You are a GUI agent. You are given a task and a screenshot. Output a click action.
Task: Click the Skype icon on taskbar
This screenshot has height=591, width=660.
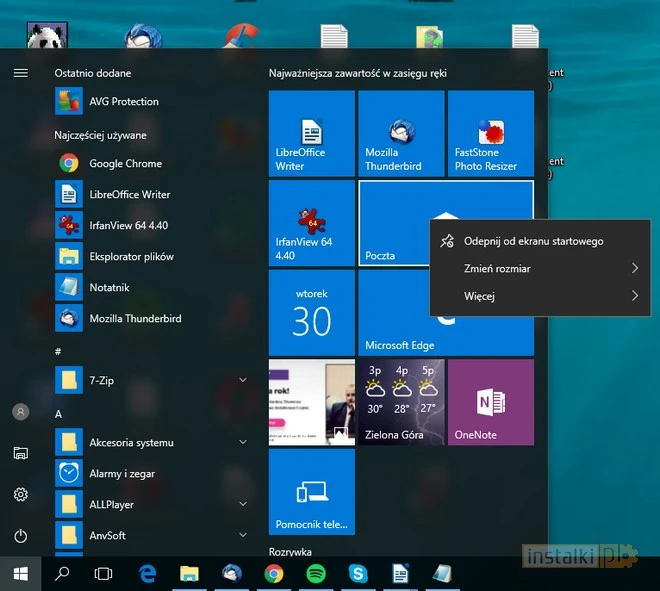(357, 573)
